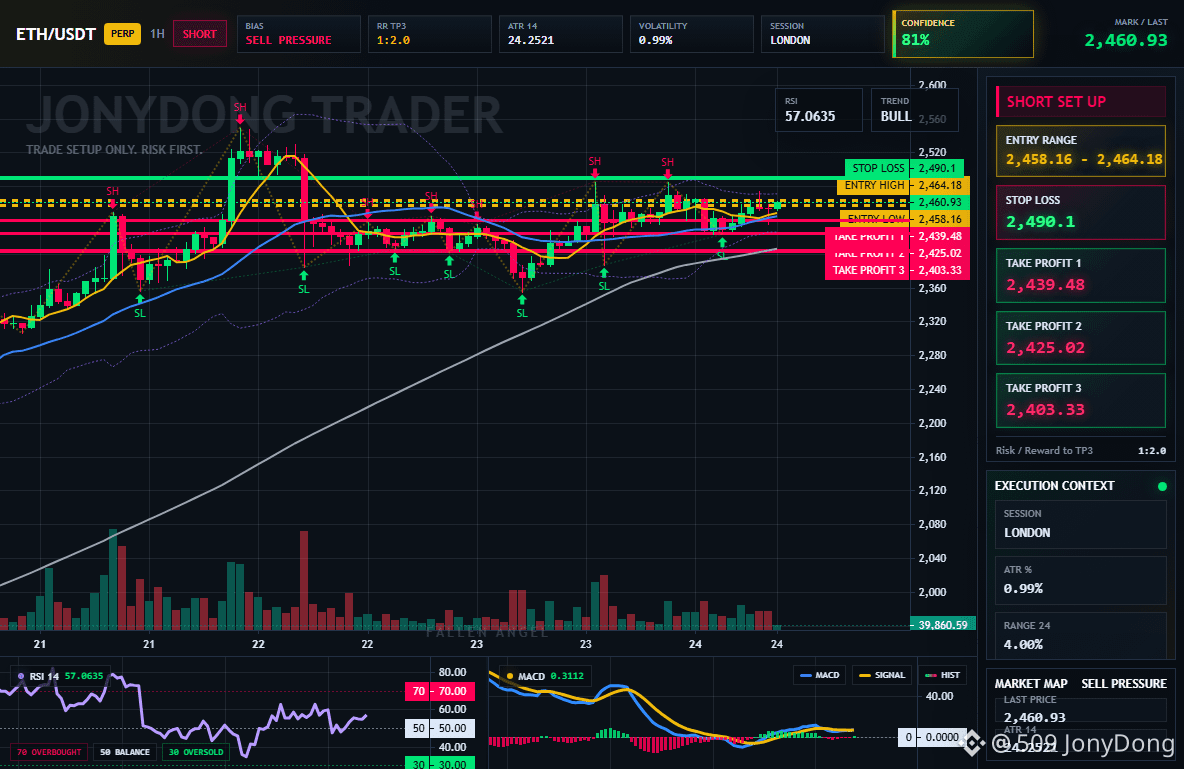Toggle the SIGNAL line legend item
Viewport: 1184px width, 769px height.
882,675
